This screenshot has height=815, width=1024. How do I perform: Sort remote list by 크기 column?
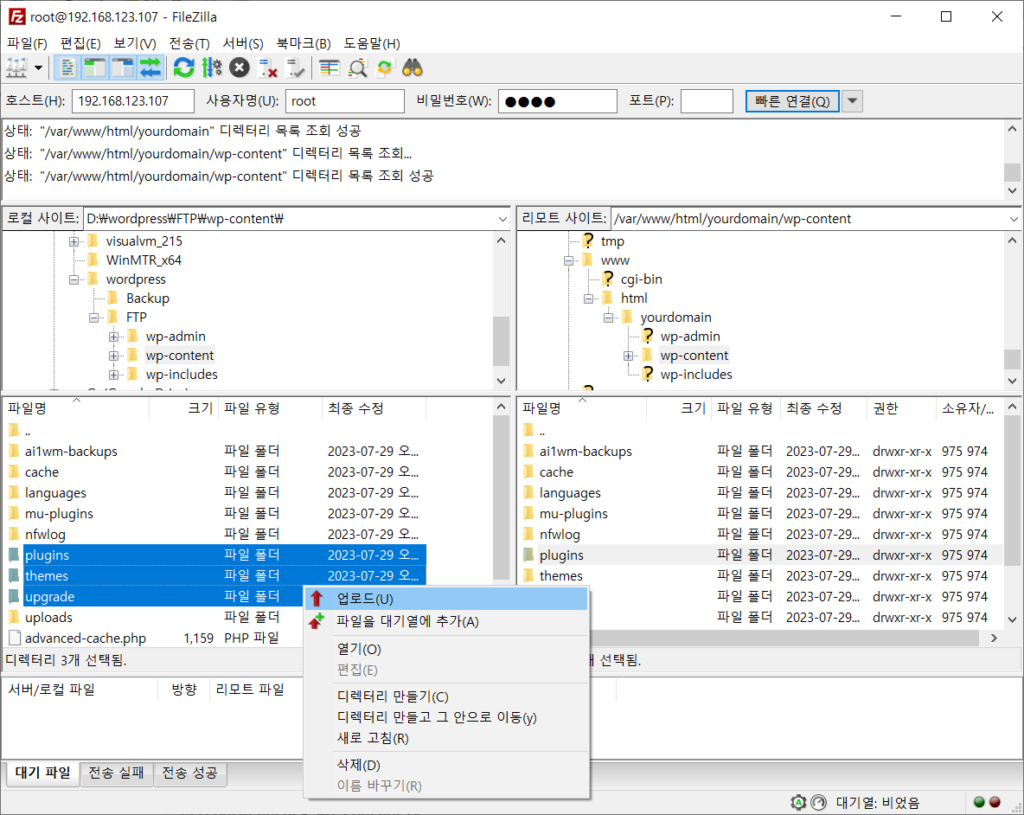click(679, 409)
